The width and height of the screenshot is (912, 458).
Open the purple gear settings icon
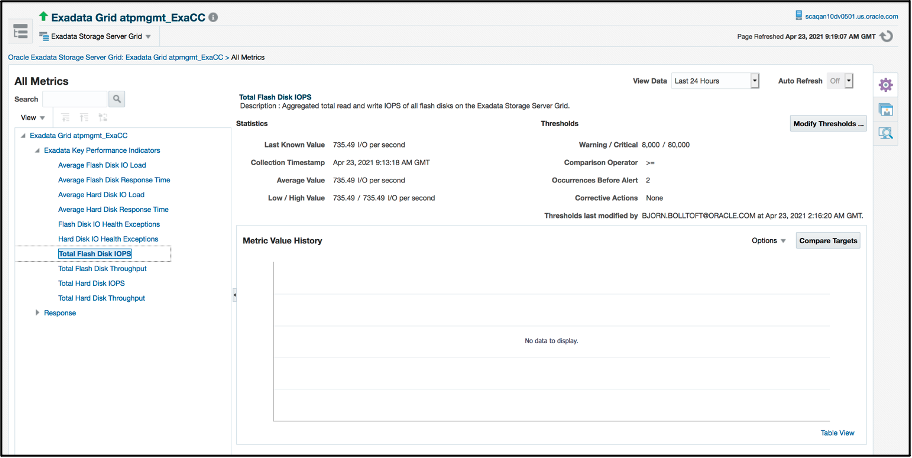[x=885, y=85]
